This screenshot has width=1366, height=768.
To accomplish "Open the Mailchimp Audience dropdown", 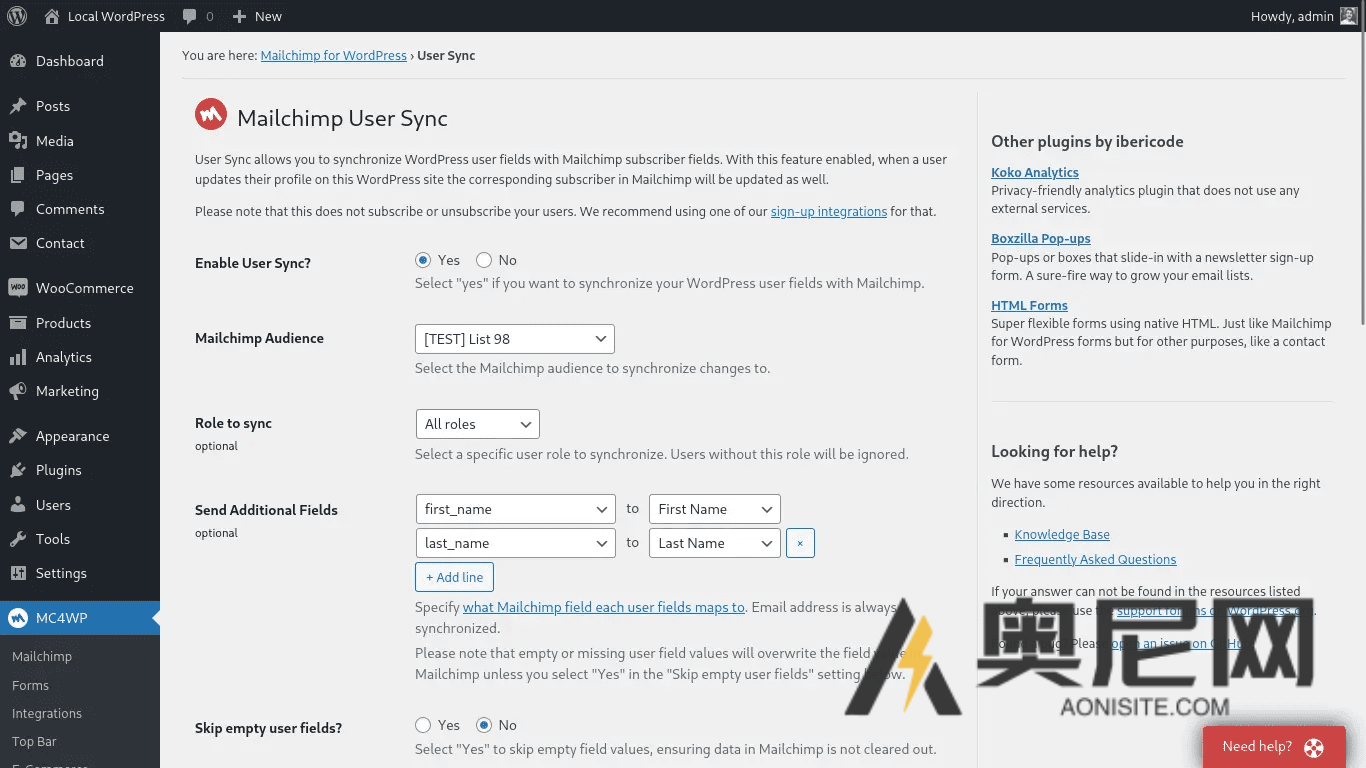I will (515, 339).
